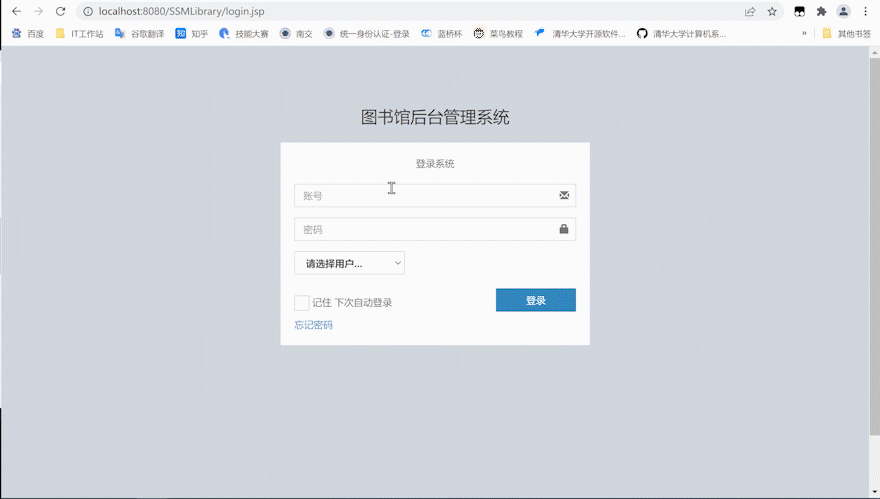Check the 记住 下次自动登录 checkbox

[301, 303]
